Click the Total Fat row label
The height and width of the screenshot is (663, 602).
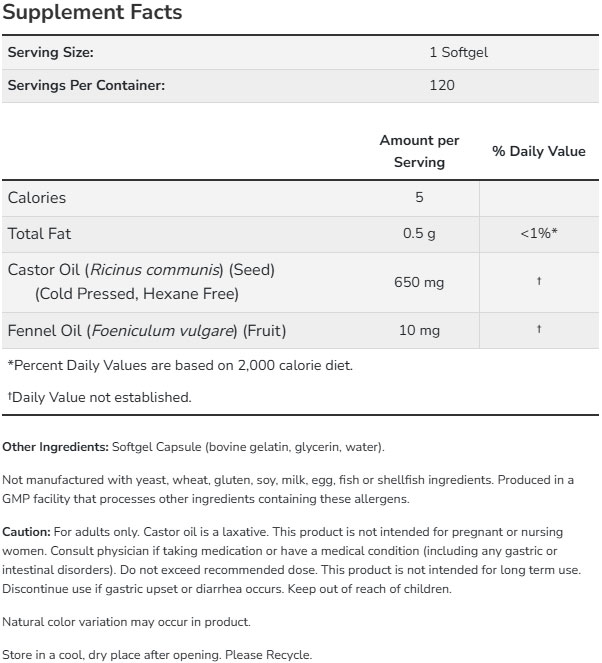[x=39, y=233]
